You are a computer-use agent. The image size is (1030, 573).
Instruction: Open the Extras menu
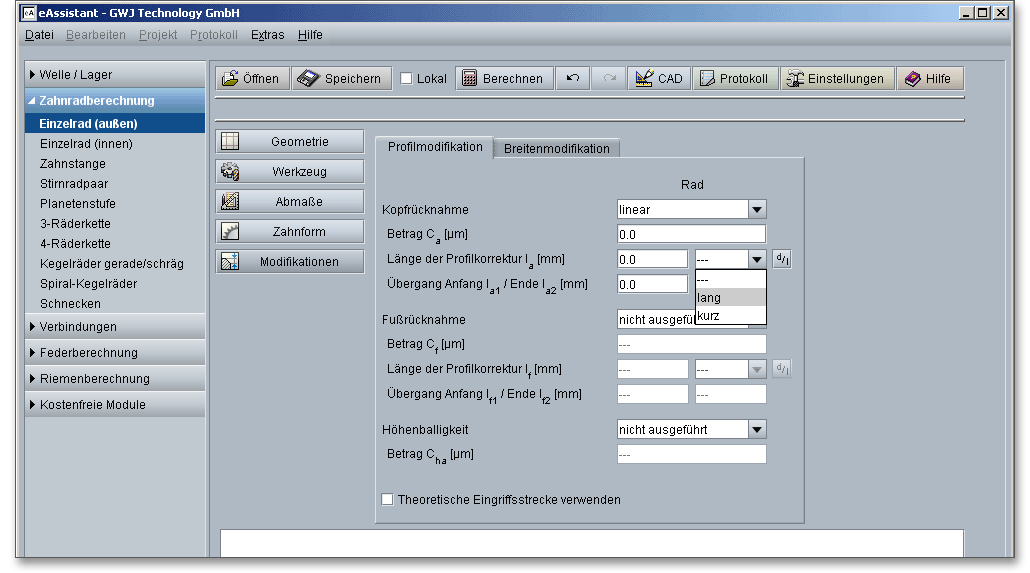[267, 35]
